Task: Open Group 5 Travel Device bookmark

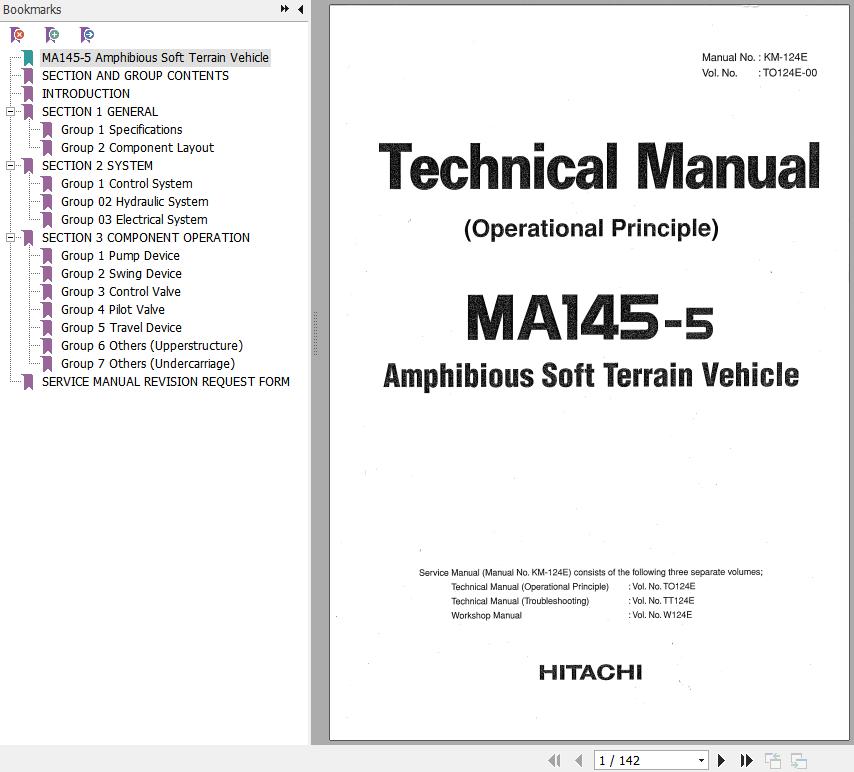Action: point(121,328)
